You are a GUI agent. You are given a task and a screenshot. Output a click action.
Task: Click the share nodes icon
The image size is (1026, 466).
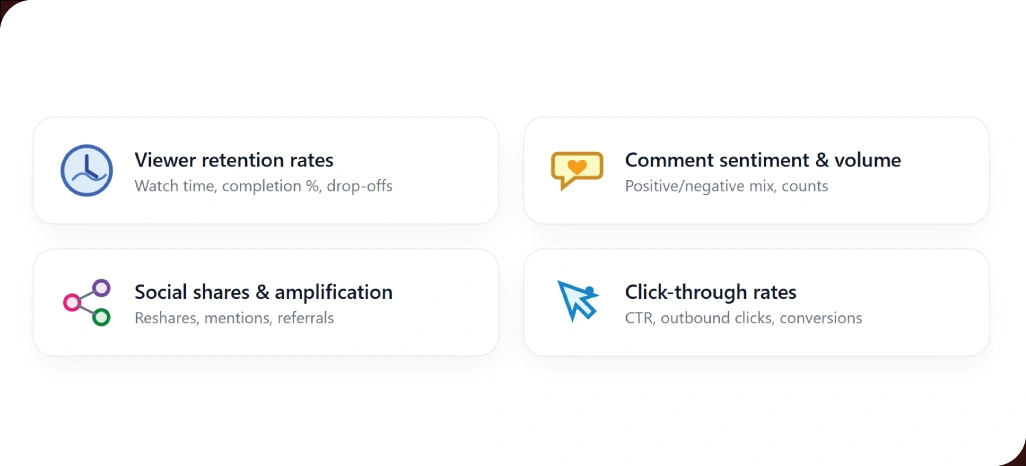[x=86, y=302]
